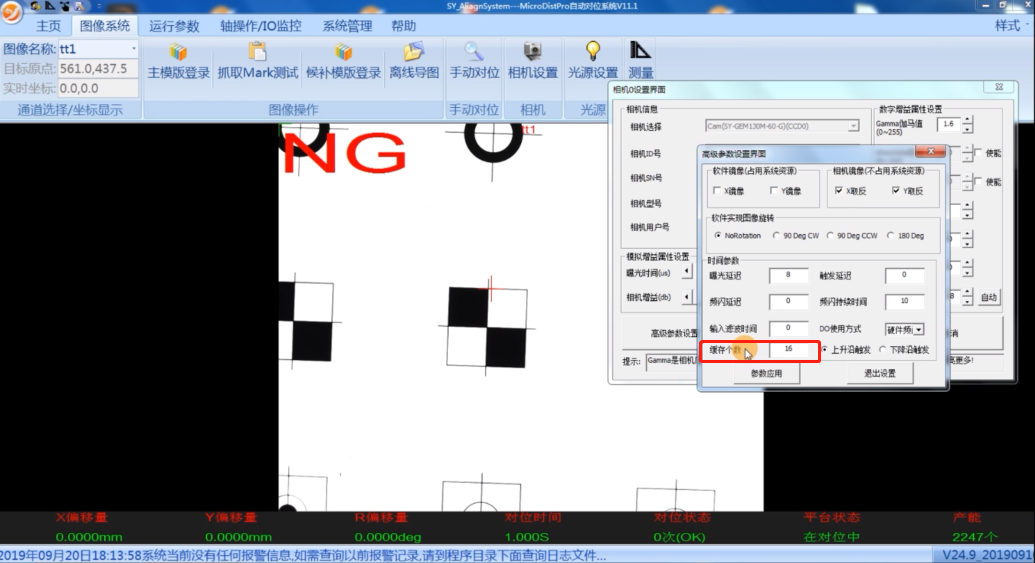Open the DO使用方式 dropdown
This screenshot has height=563, width=1035.
pos(918,328)
